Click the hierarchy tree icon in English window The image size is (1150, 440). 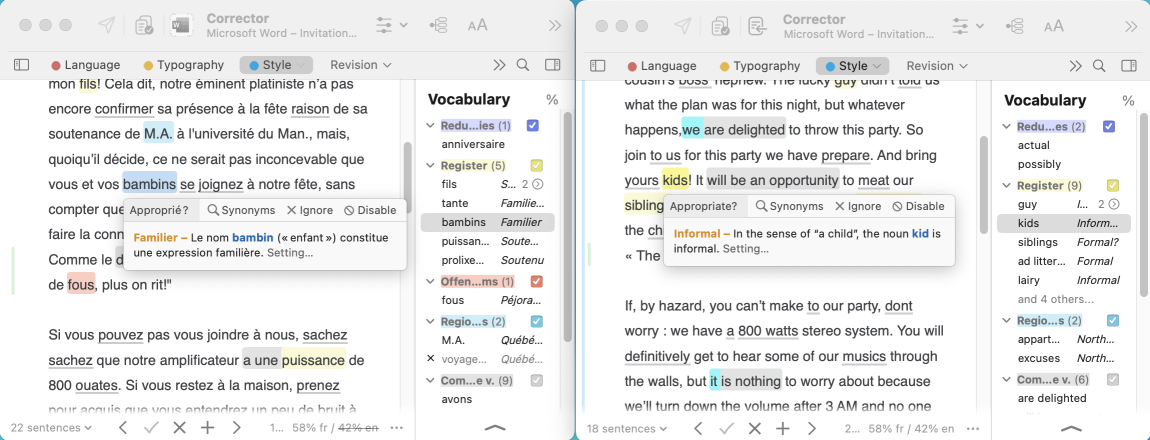pyautogui.click(x=1015, y=26)
